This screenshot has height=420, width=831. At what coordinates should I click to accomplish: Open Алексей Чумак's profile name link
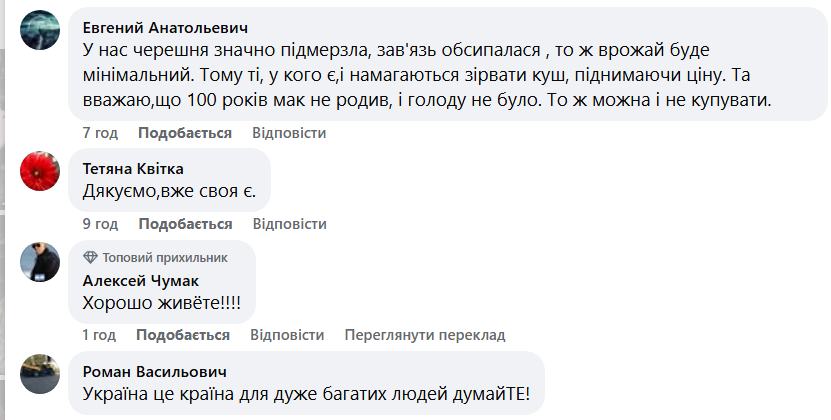(x=140, y=280)
